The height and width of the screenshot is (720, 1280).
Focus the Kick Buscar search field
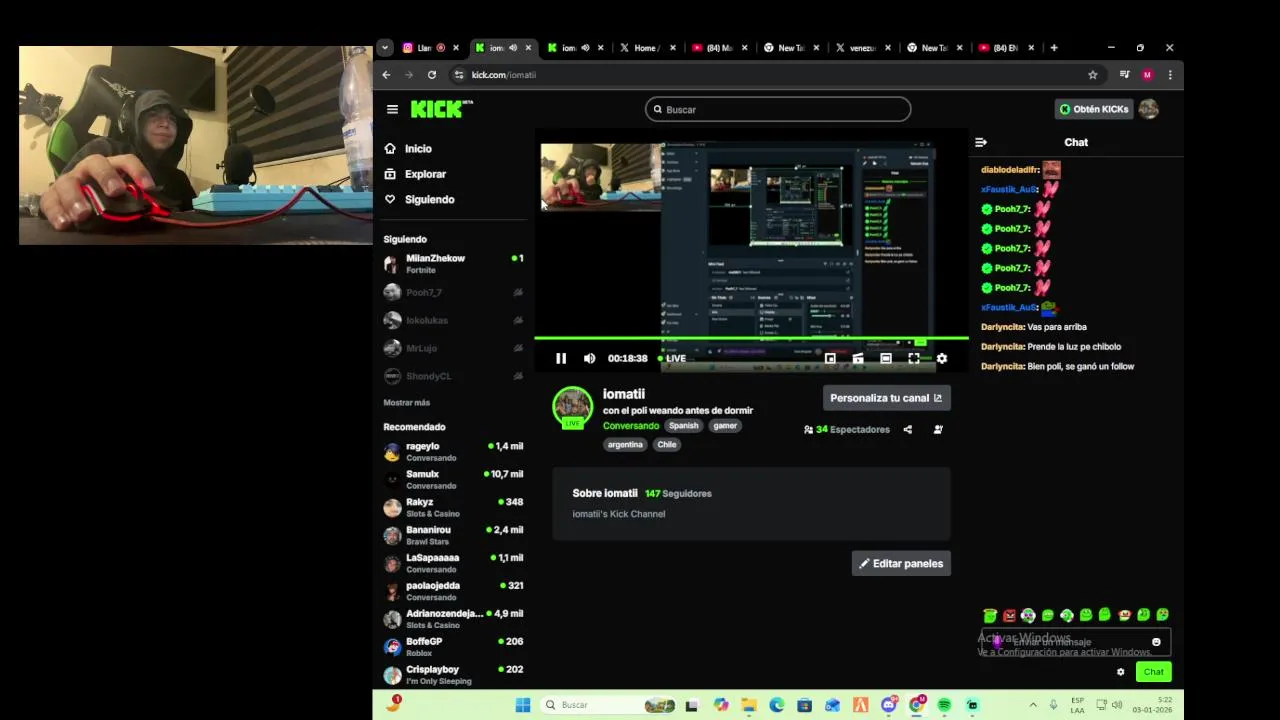pos(778,109)
